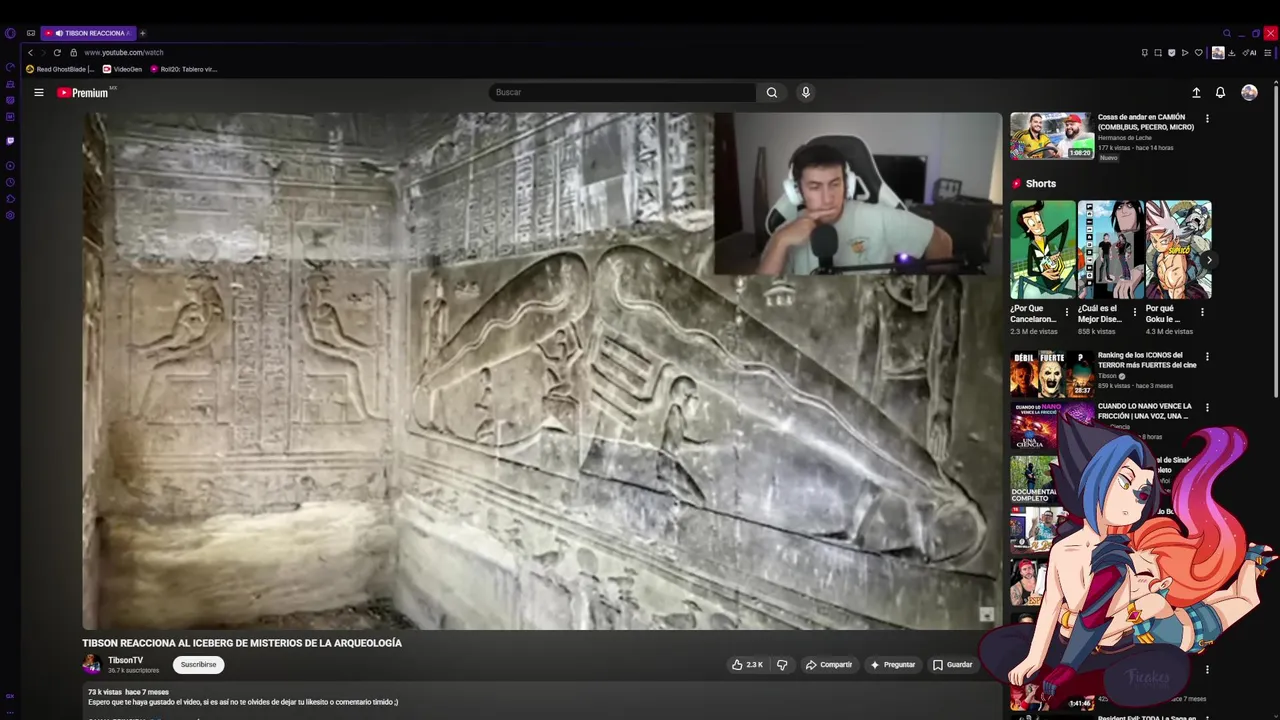
Task: Open browser profile avatar in toolbar
Action: [x=1218, y=52]
